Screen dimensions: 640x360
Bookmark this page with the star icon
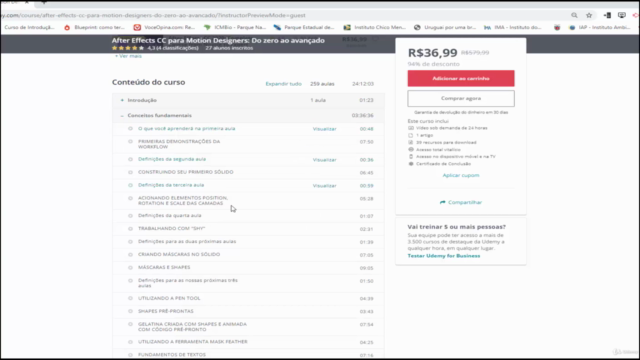pyautogui.click(x=589, y=15)
